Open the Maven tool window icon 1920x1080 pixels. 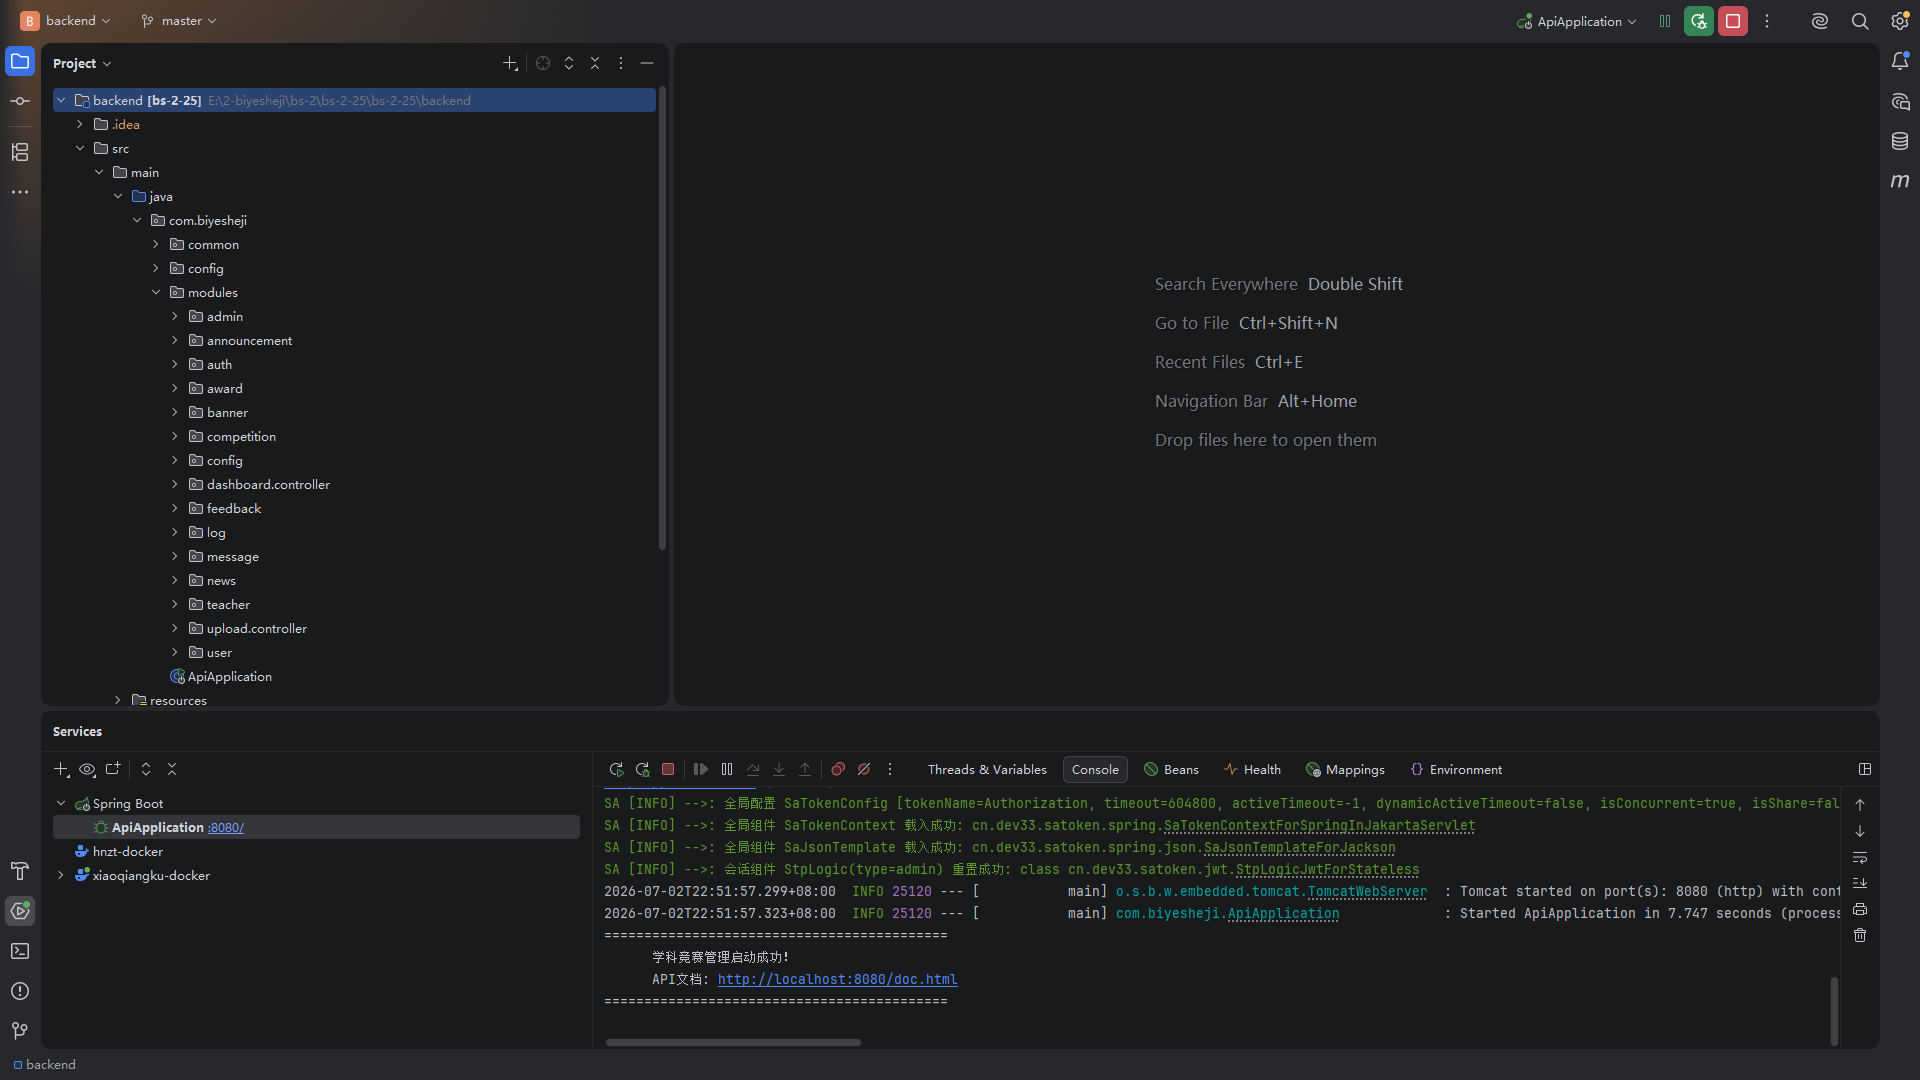tap(1900, 181)
